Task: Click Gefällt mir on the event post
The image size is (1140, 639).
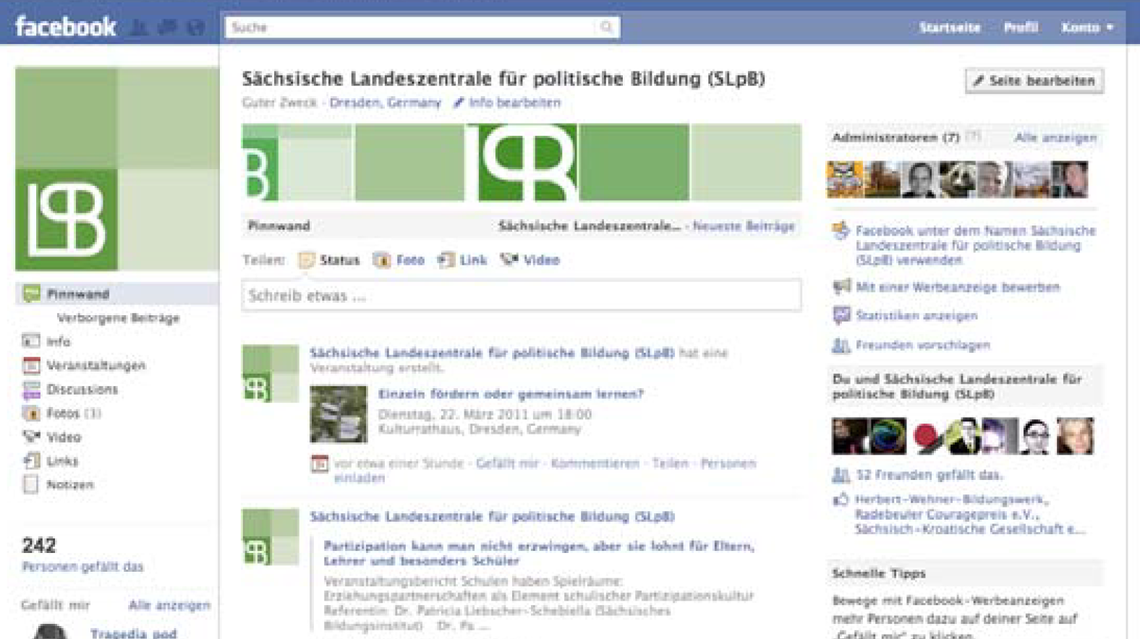Action: pos(507,464)
